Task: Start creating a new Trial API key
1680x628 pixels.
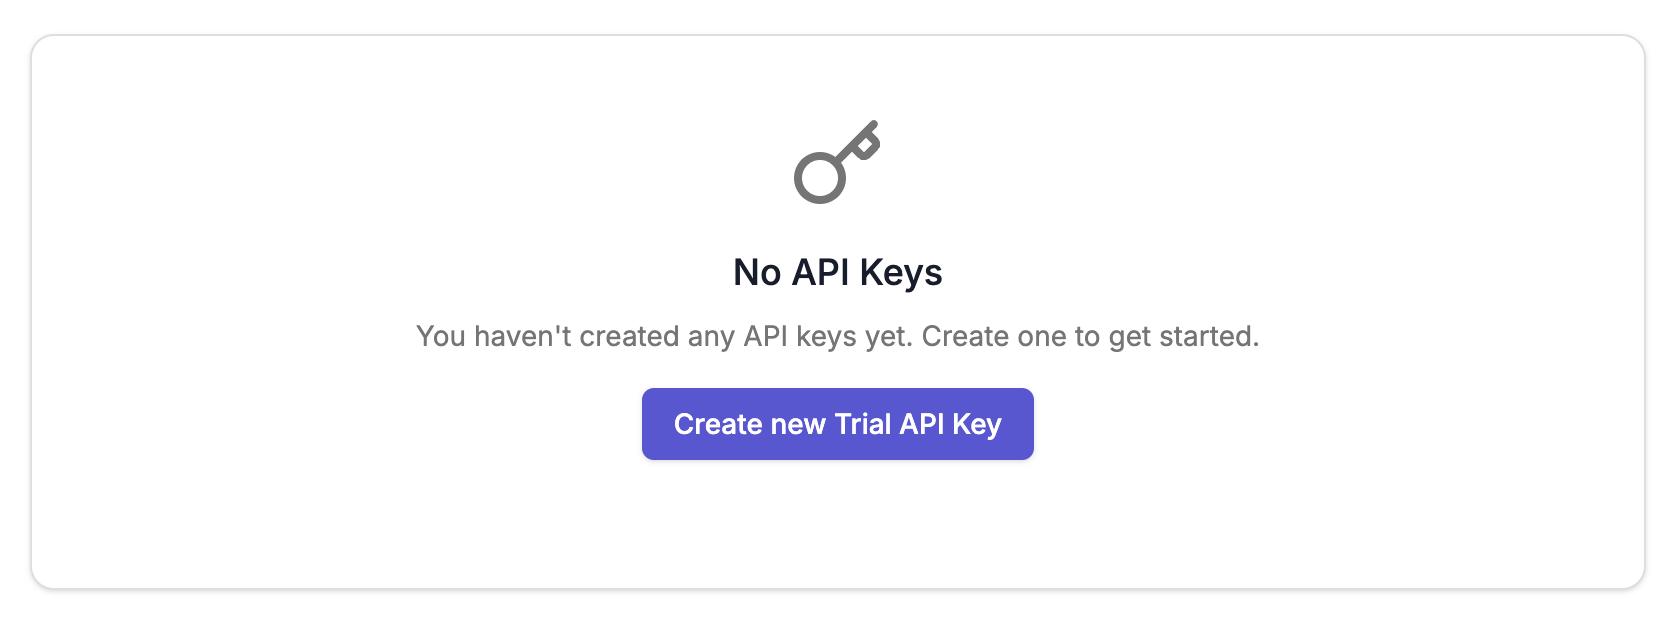Action: [837, 424]
